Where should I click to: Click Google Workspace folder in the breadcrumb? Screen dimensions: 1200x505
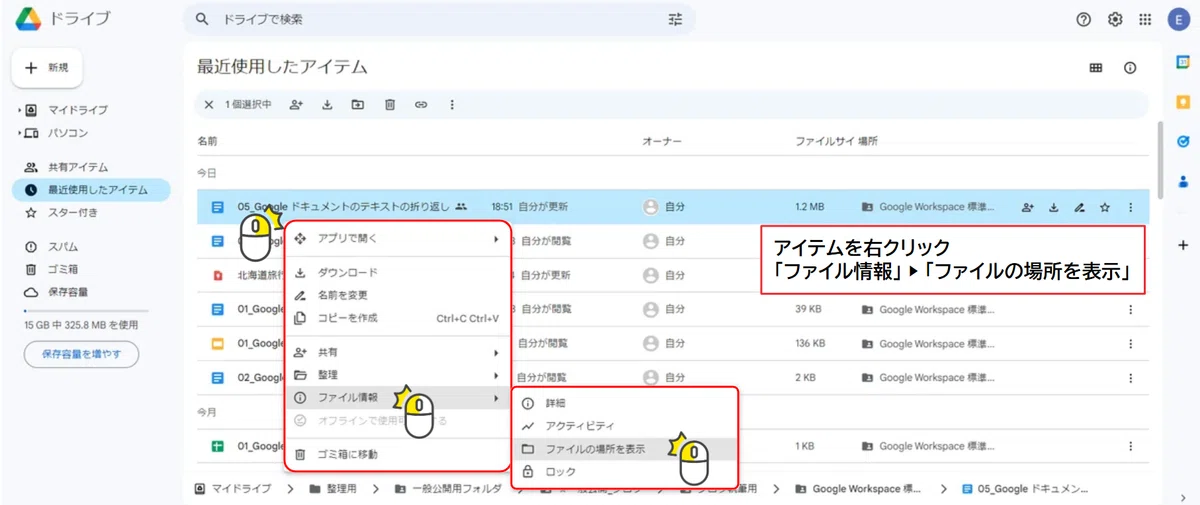coord(859,489)
